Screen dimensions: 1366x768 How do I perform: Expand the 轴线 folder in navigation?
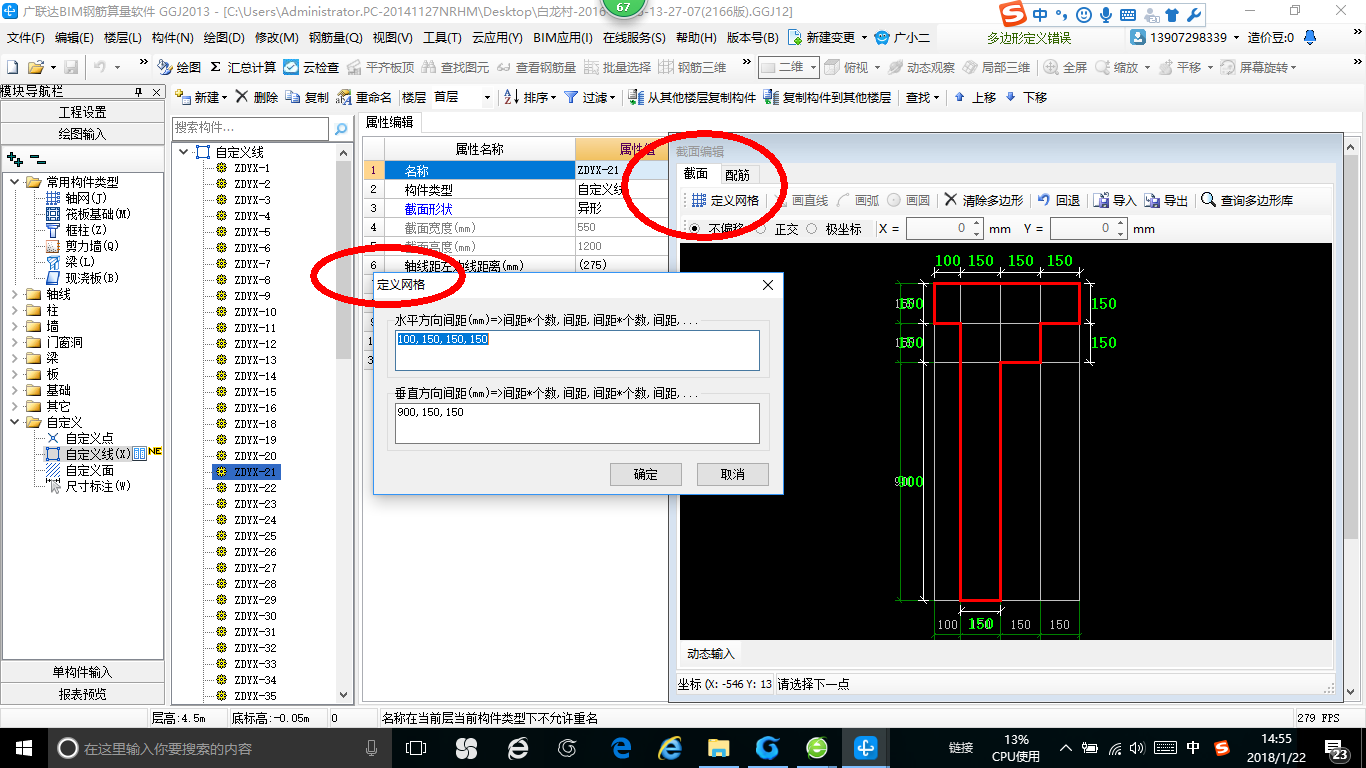15,294
